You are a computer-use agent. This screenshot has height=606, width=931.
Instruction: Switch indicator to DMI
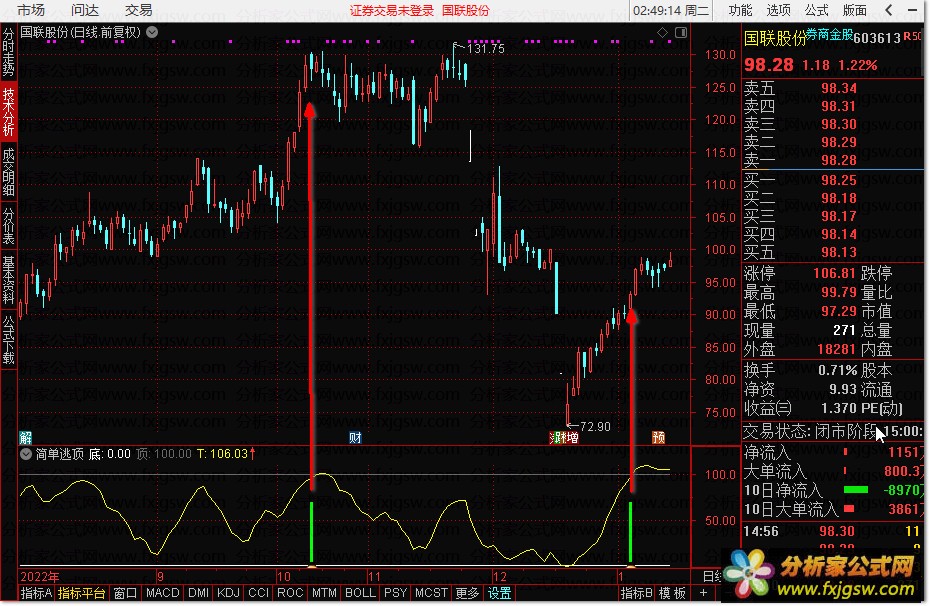pyautogui.click(x=198, y=593)
